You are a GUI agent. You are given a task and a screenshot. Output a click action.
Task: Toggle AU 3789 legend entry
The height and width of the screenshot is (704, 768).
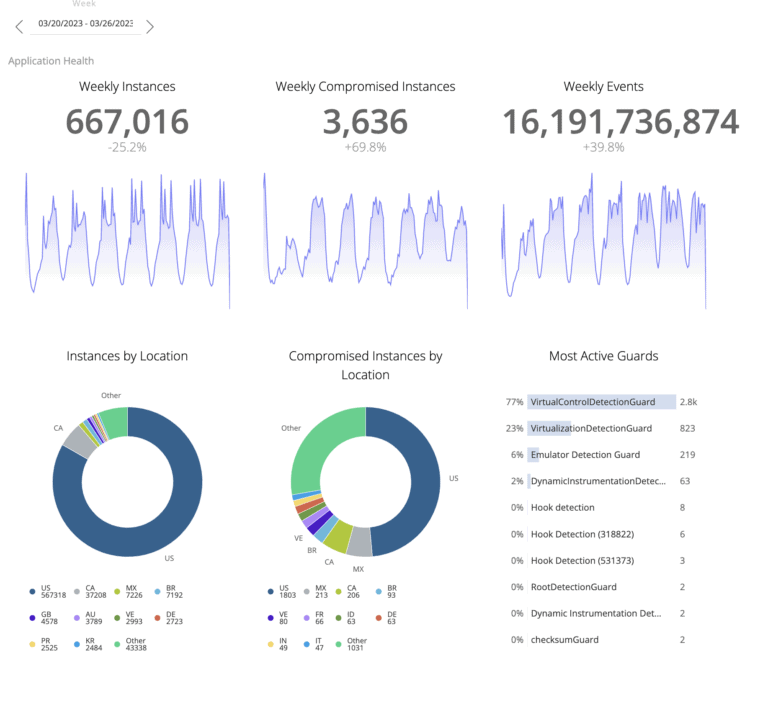[88, 618]
